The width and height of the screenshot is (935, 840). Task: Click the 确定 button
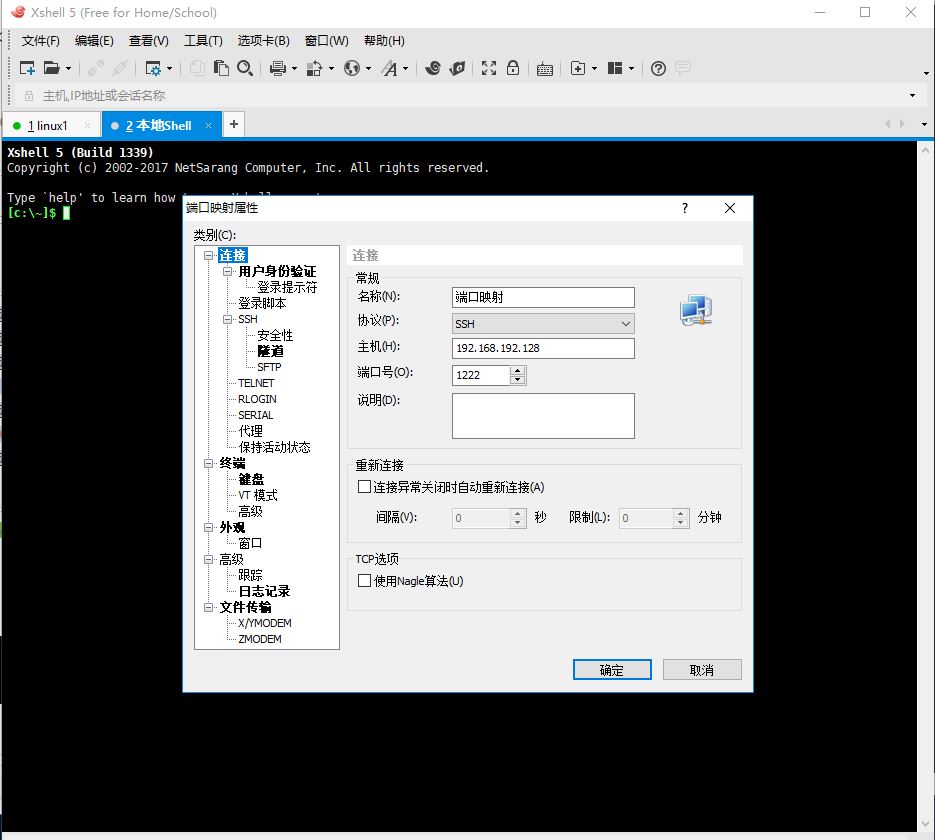click(612, 669)
